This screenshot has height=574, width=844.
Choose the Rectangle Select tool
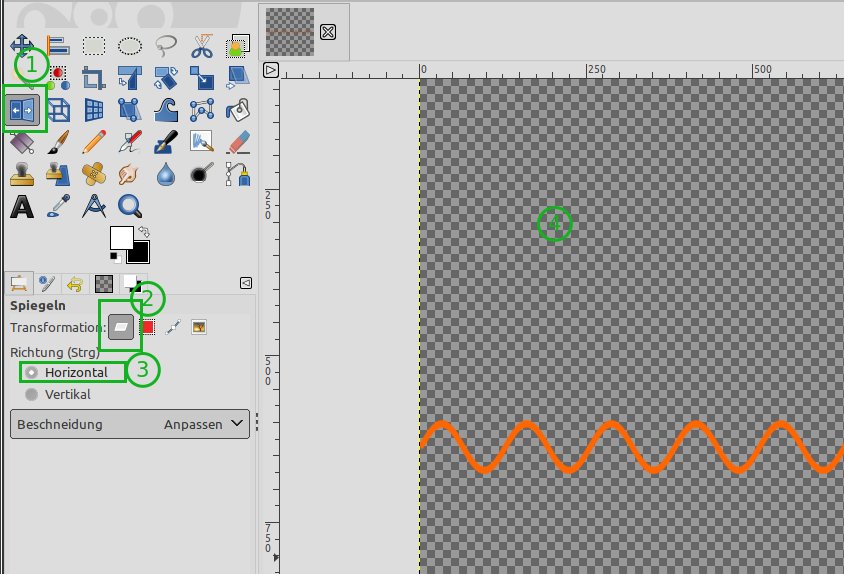coord(94,46)
